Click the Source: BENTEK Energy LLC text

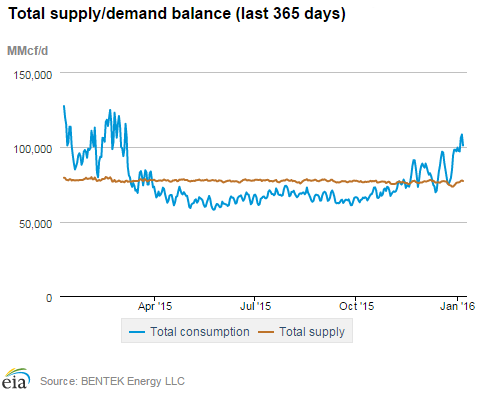112,381
